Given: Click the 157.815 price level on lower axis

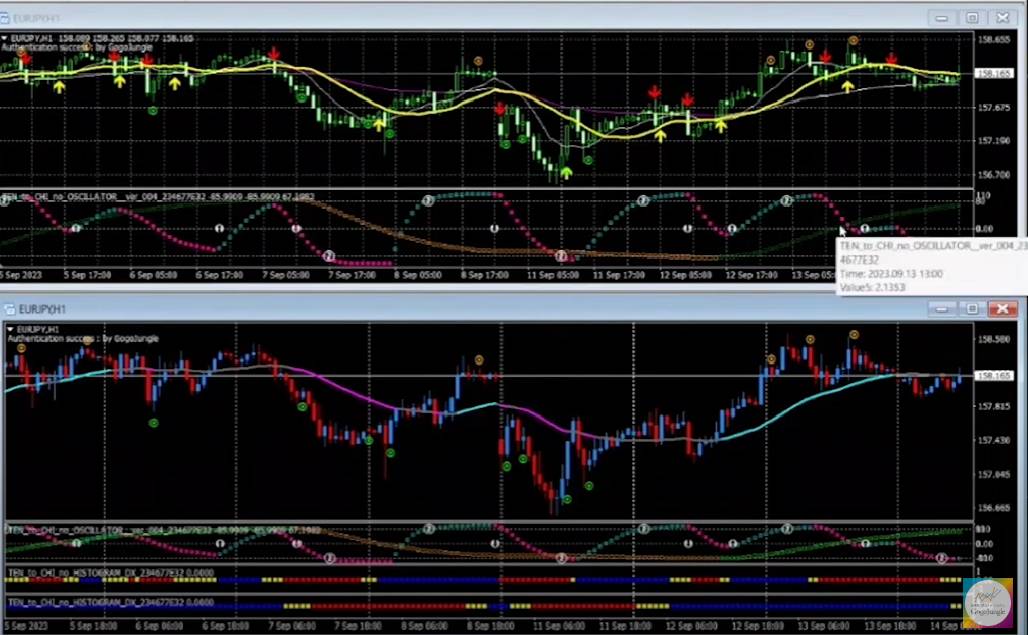Looking at the screenshot, I should pos(994,407).
